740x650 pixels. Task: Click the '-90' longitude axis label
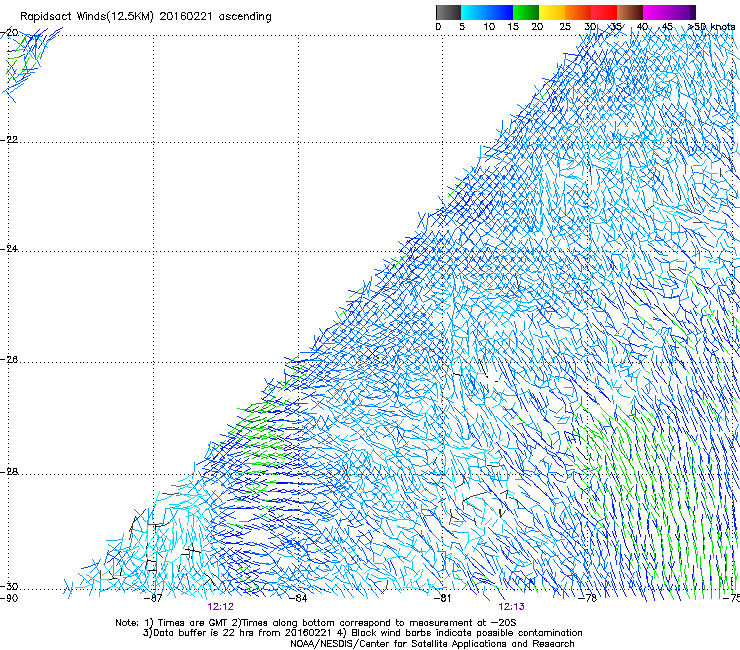(x=9, y=598)
